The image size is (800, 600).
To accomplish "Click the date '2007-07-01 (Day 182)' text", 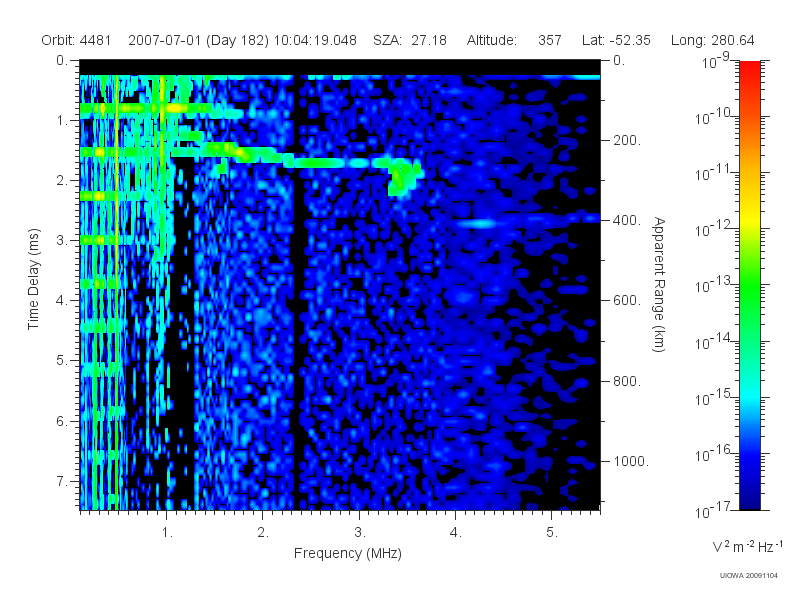I will pyautogui.click(x=198, y=40).
